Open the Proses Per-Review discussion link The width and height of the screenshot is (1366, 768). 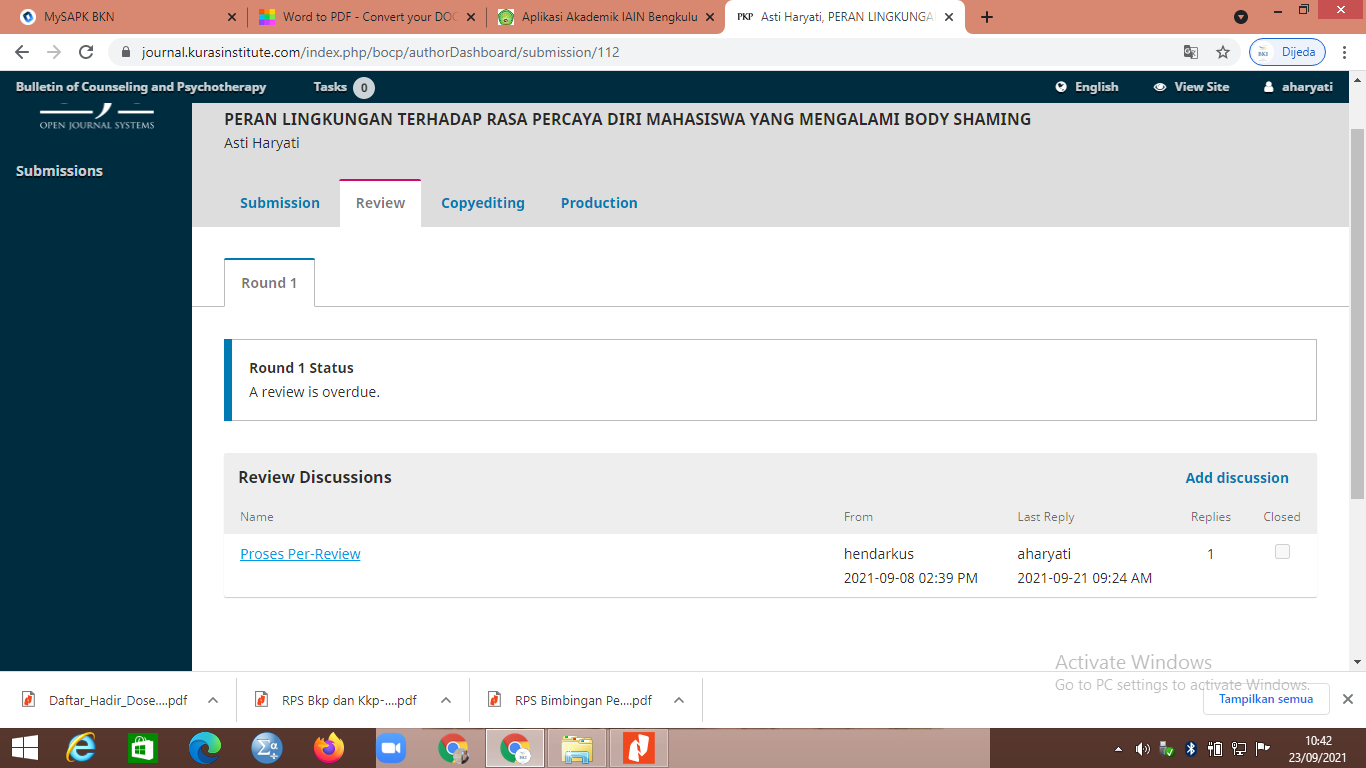click(x=300, y=554)
